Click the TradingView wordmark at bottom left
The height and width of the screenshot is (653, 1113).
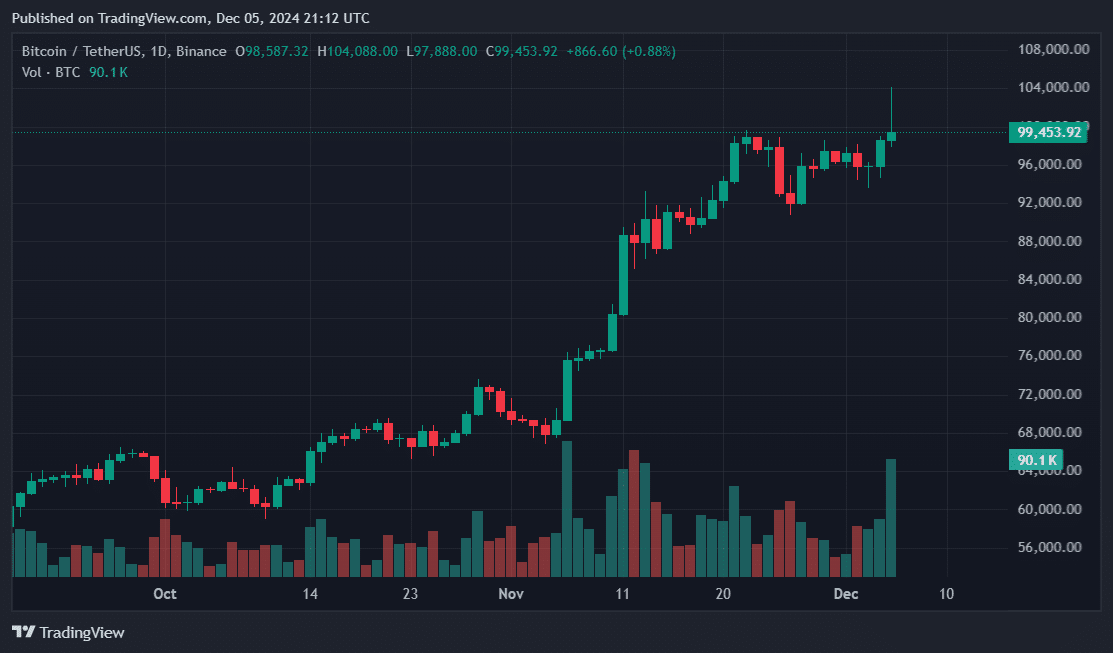(x=82, y=632)
